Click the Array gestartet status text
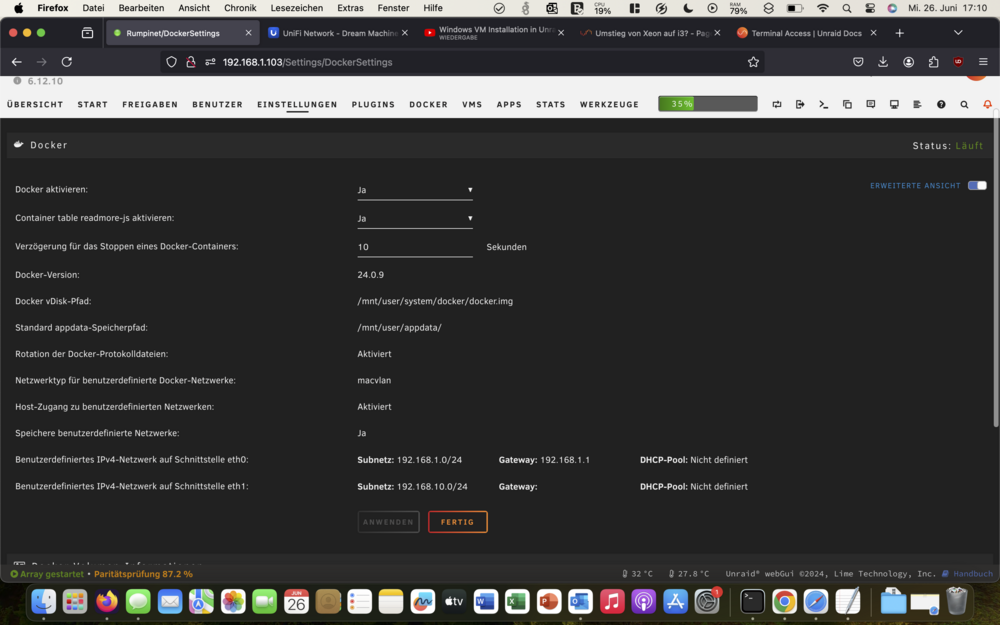The height and width of the screenshot is (625, 1000). [47, 574]
